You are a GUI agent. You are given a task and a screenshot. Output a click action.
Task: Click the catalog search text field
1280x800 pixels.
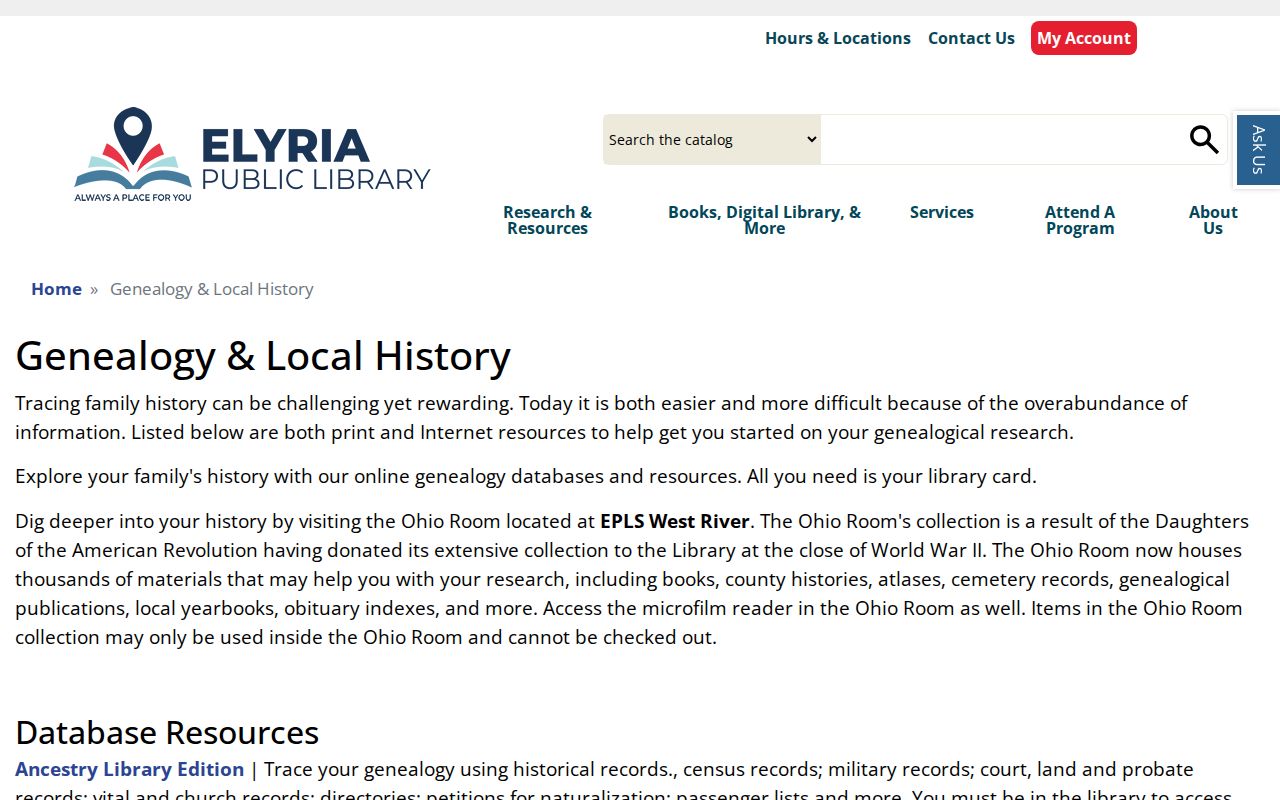(x=1002, y=140)
